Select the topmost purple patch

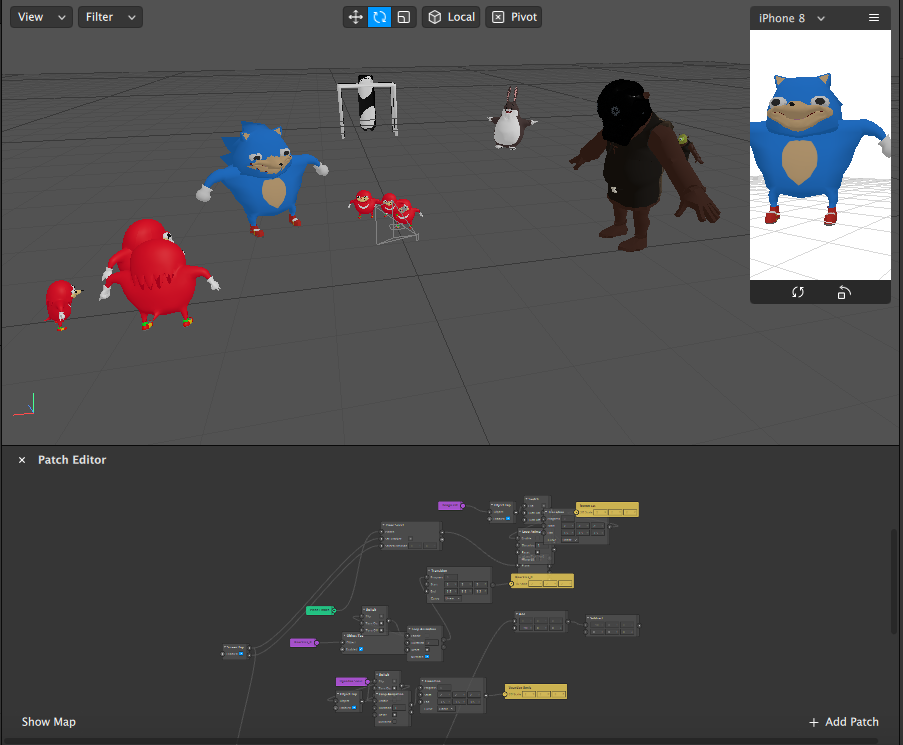pyautogui.click(x=450, y=505)
